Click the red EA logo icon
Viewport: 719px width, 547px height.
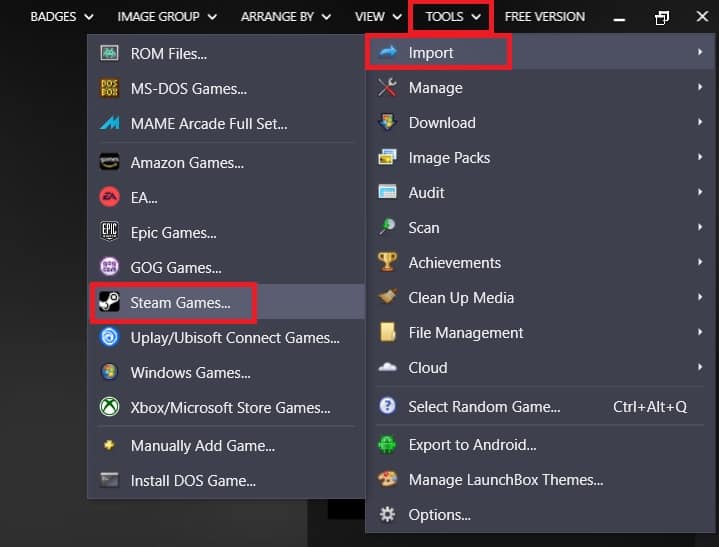click(109, 197)
